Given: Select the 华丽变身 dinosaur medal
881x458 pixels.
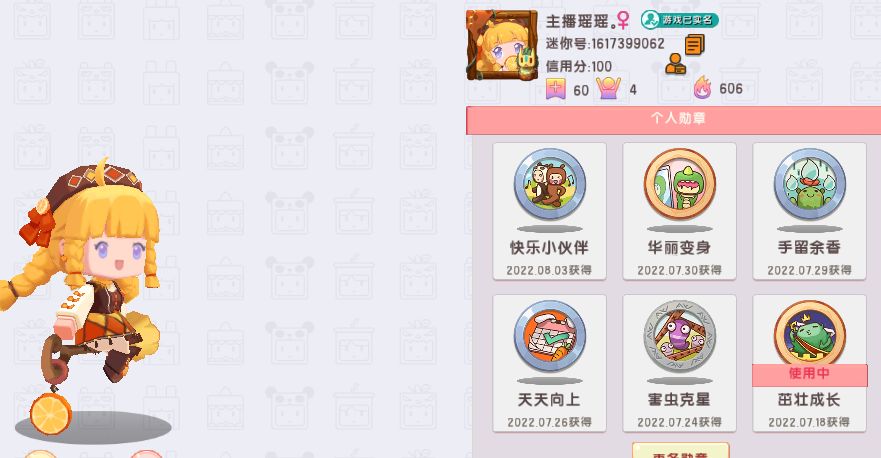Looking at the screenshot, I should pos(679,184).
